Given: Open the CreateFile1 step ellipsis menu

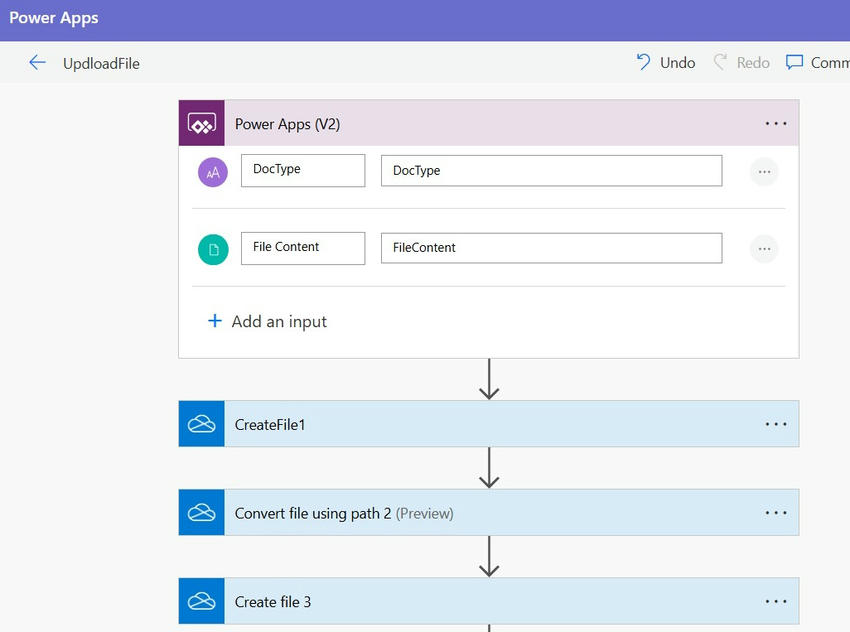Looking at the screenshot, I should tap(776, 424).
